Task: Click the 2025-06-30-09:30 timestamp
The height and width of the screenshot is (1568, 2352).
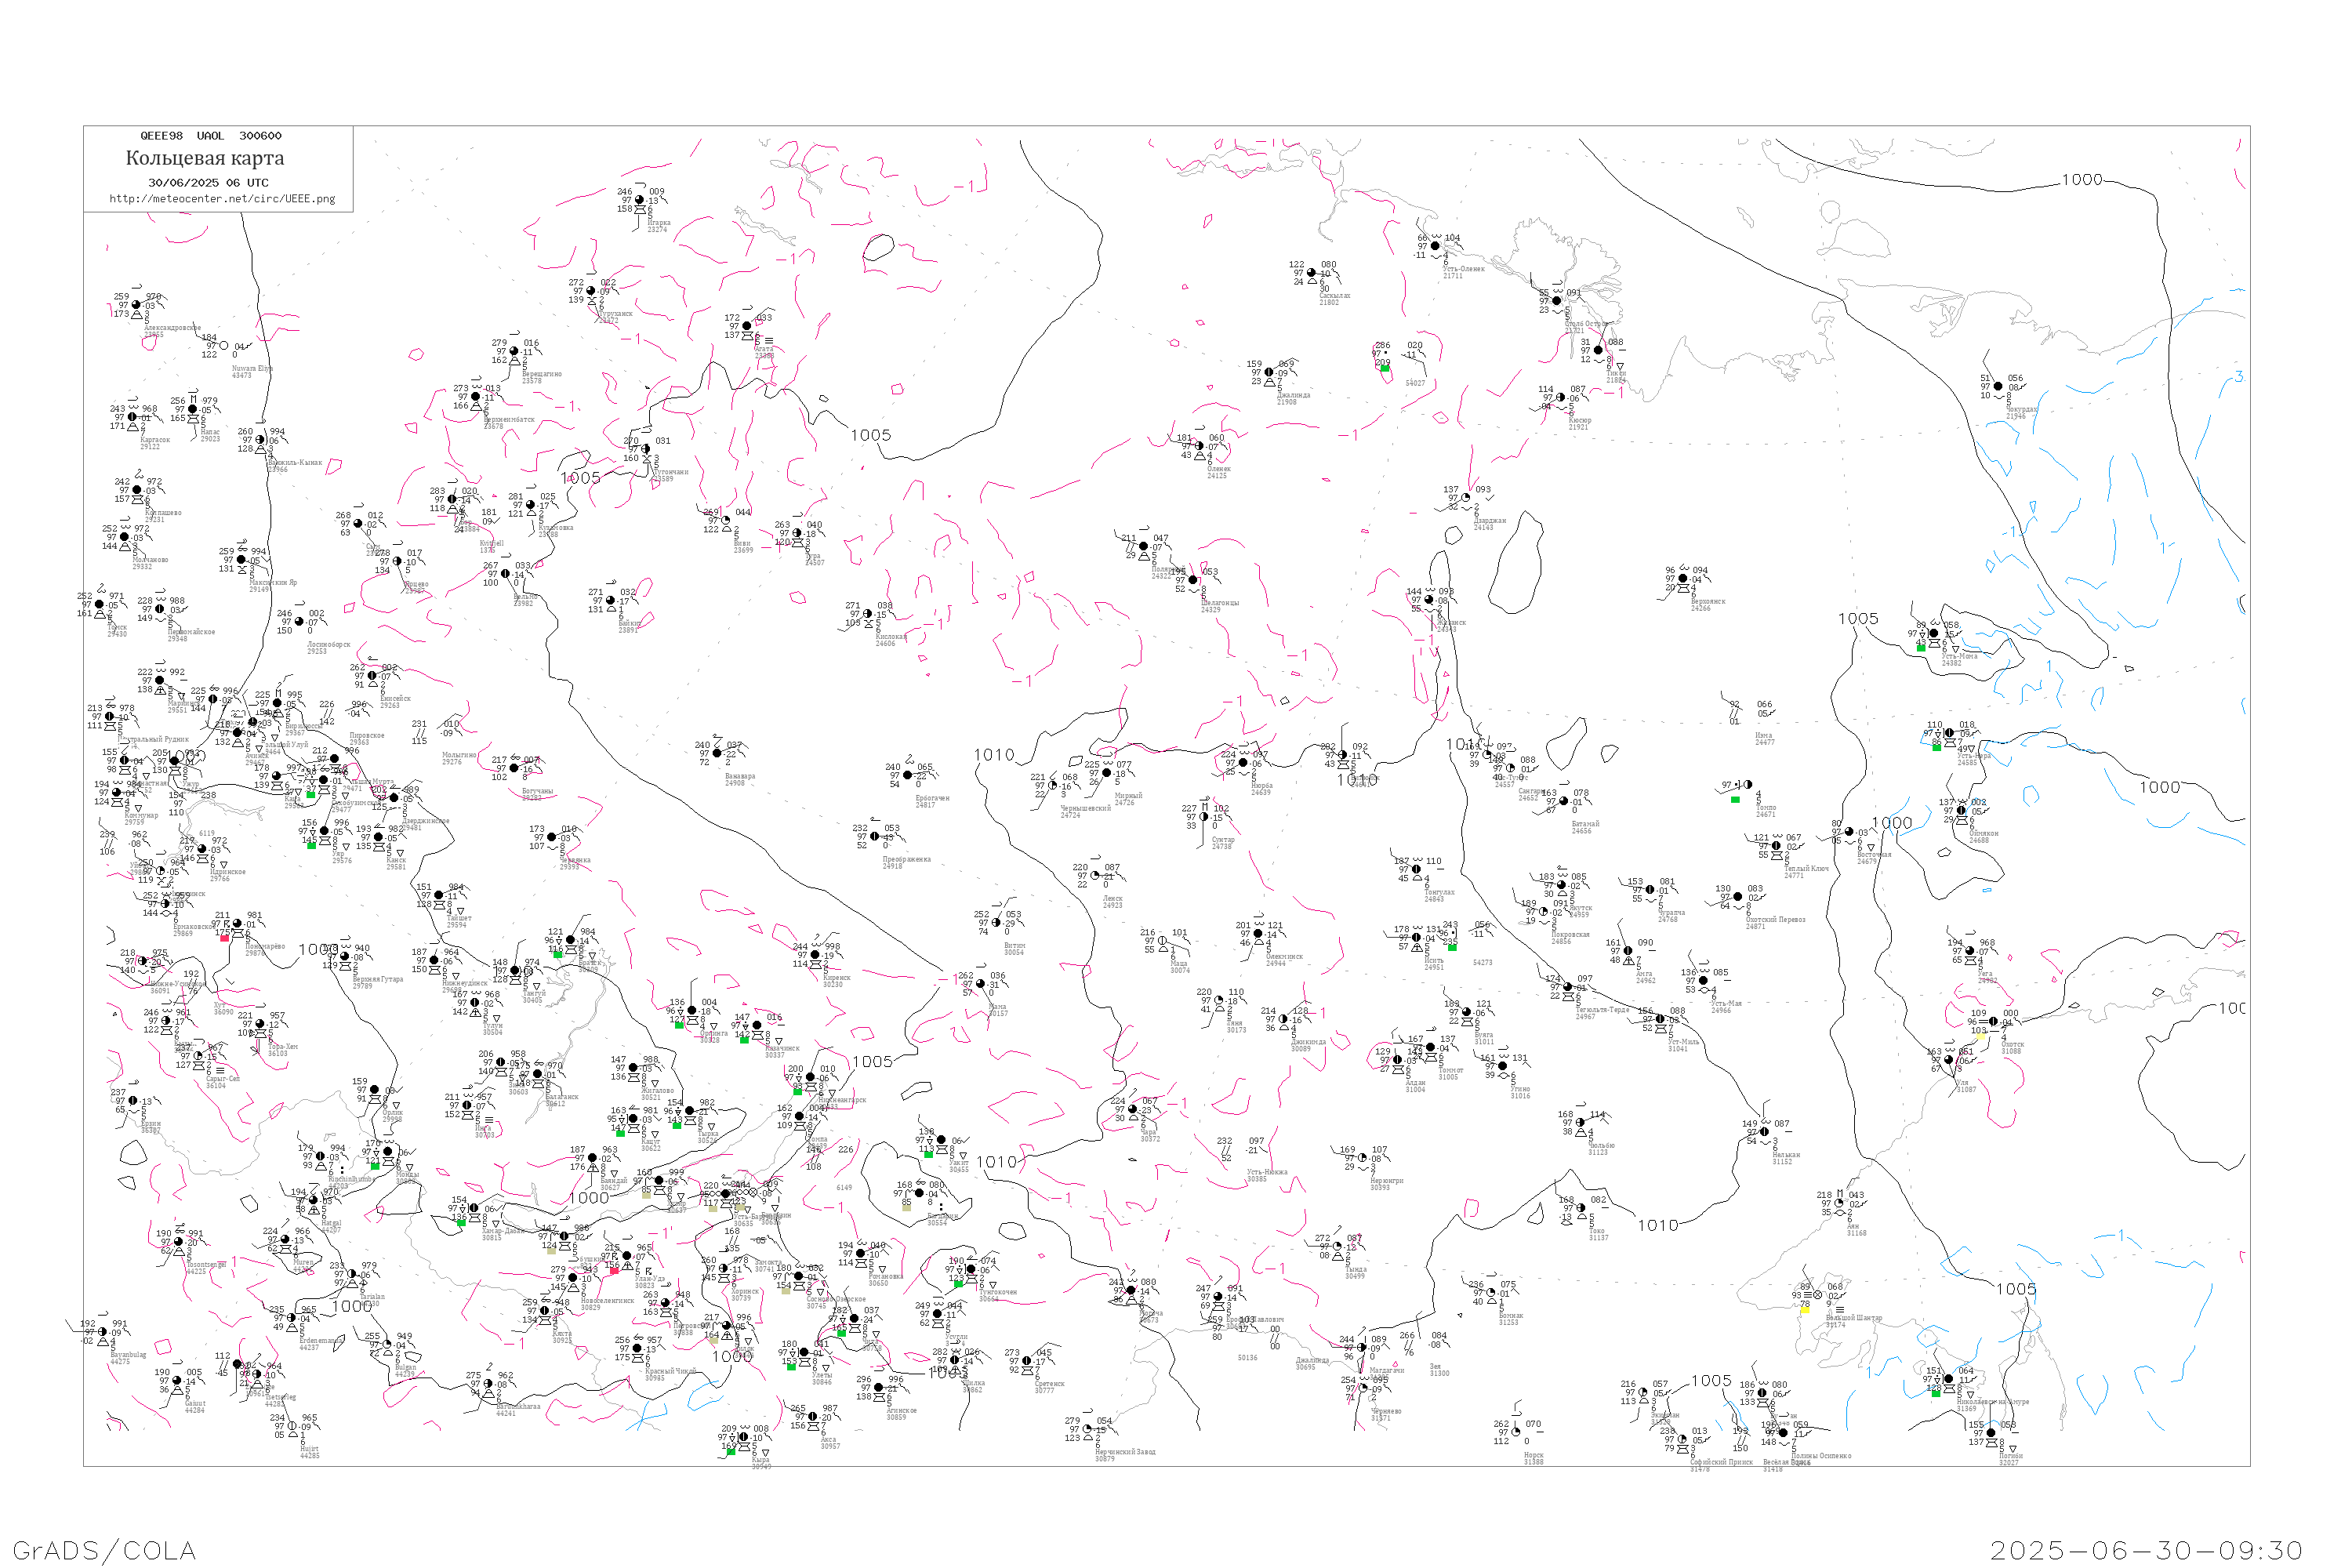Action: coord(2146,1550)
